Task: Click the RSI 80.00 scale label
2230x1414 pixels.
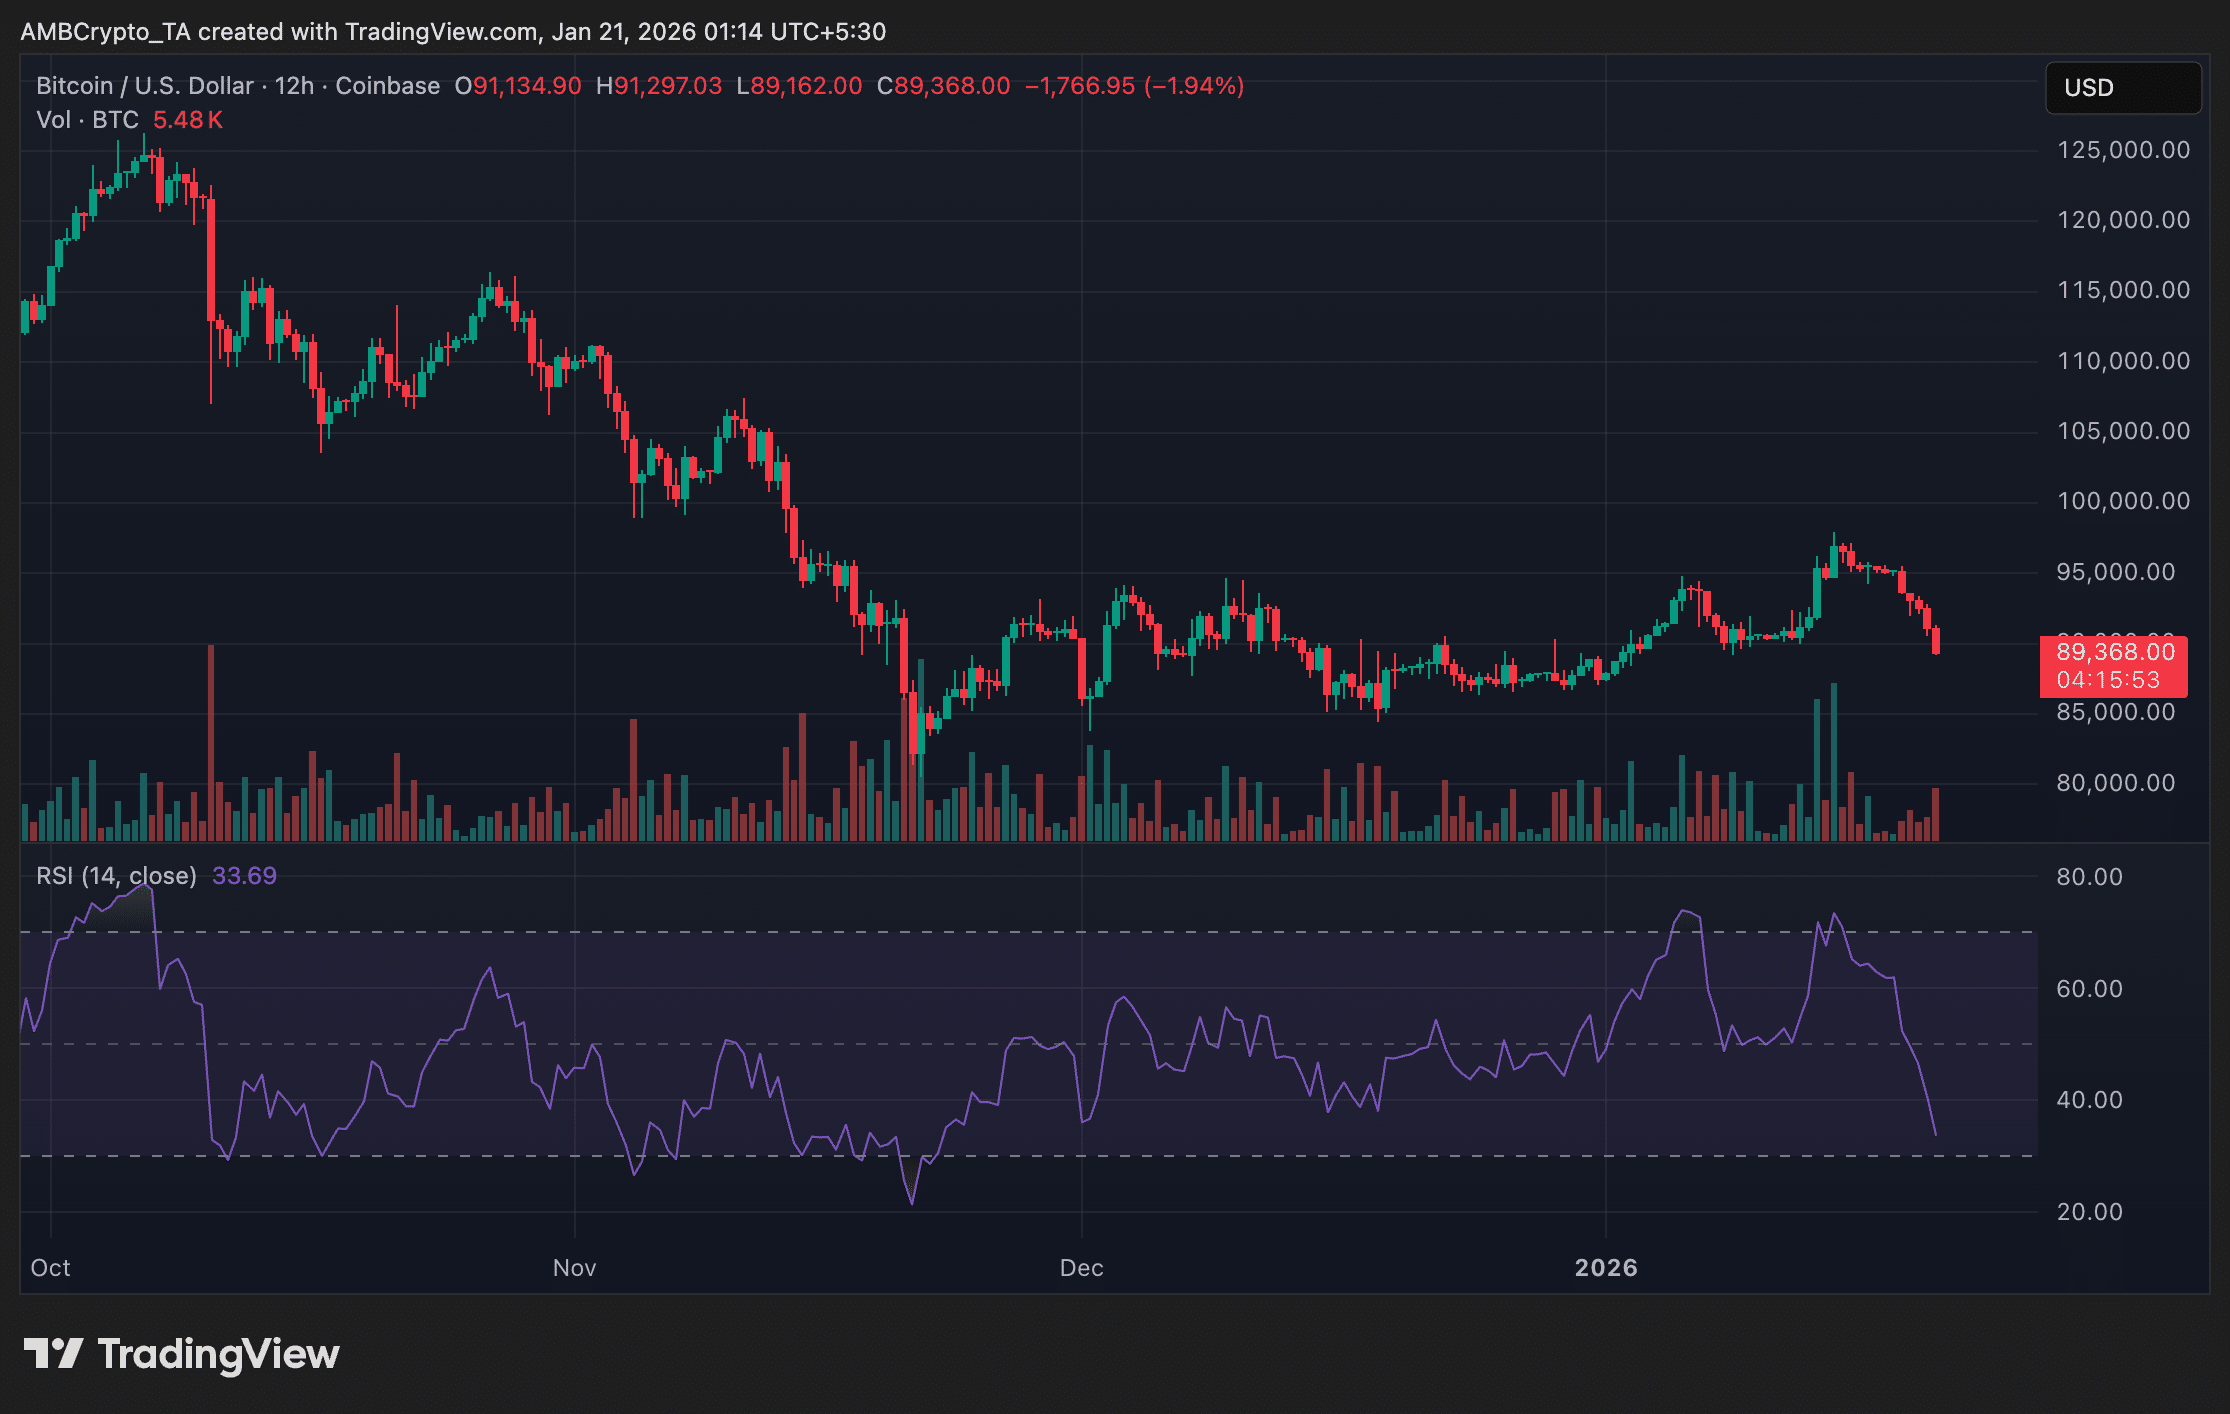Action: (2089, 877)
